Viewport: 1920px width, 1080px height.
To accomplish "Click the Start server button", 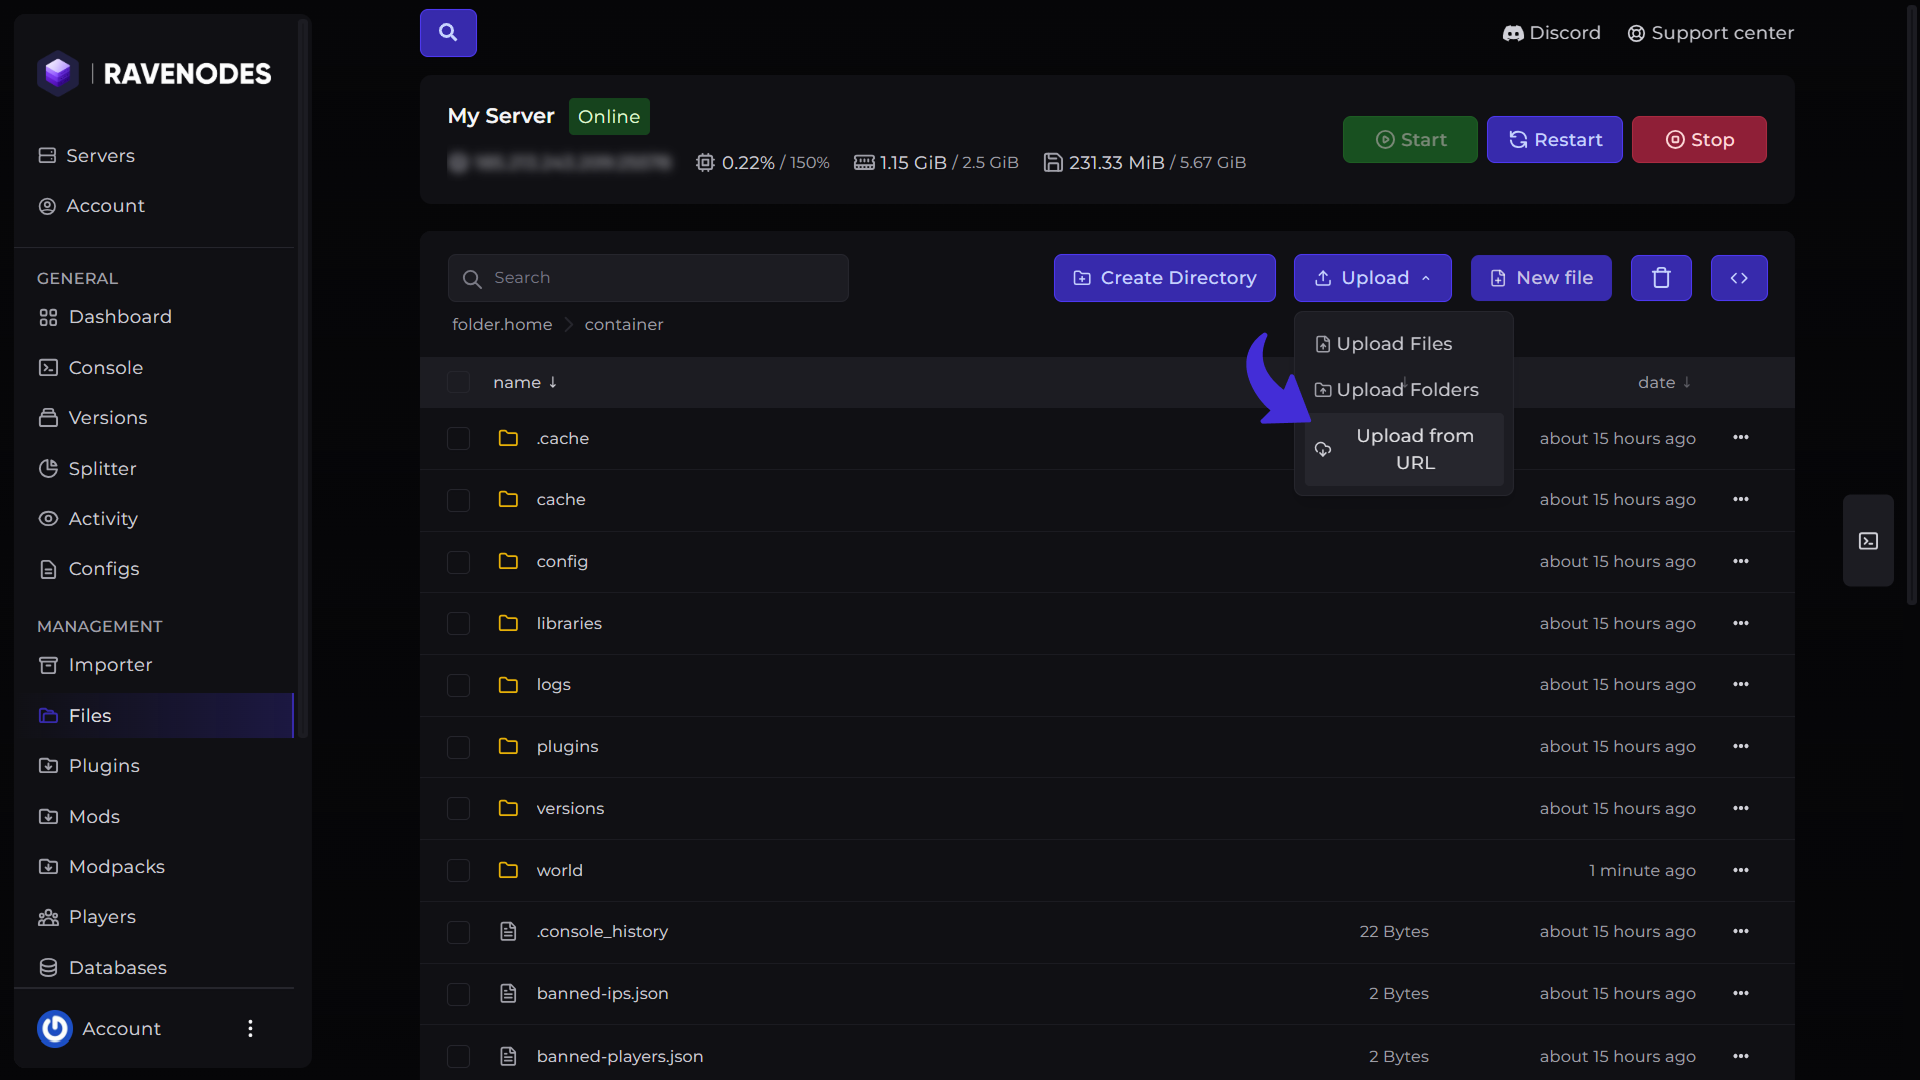I will (1410, 140).
